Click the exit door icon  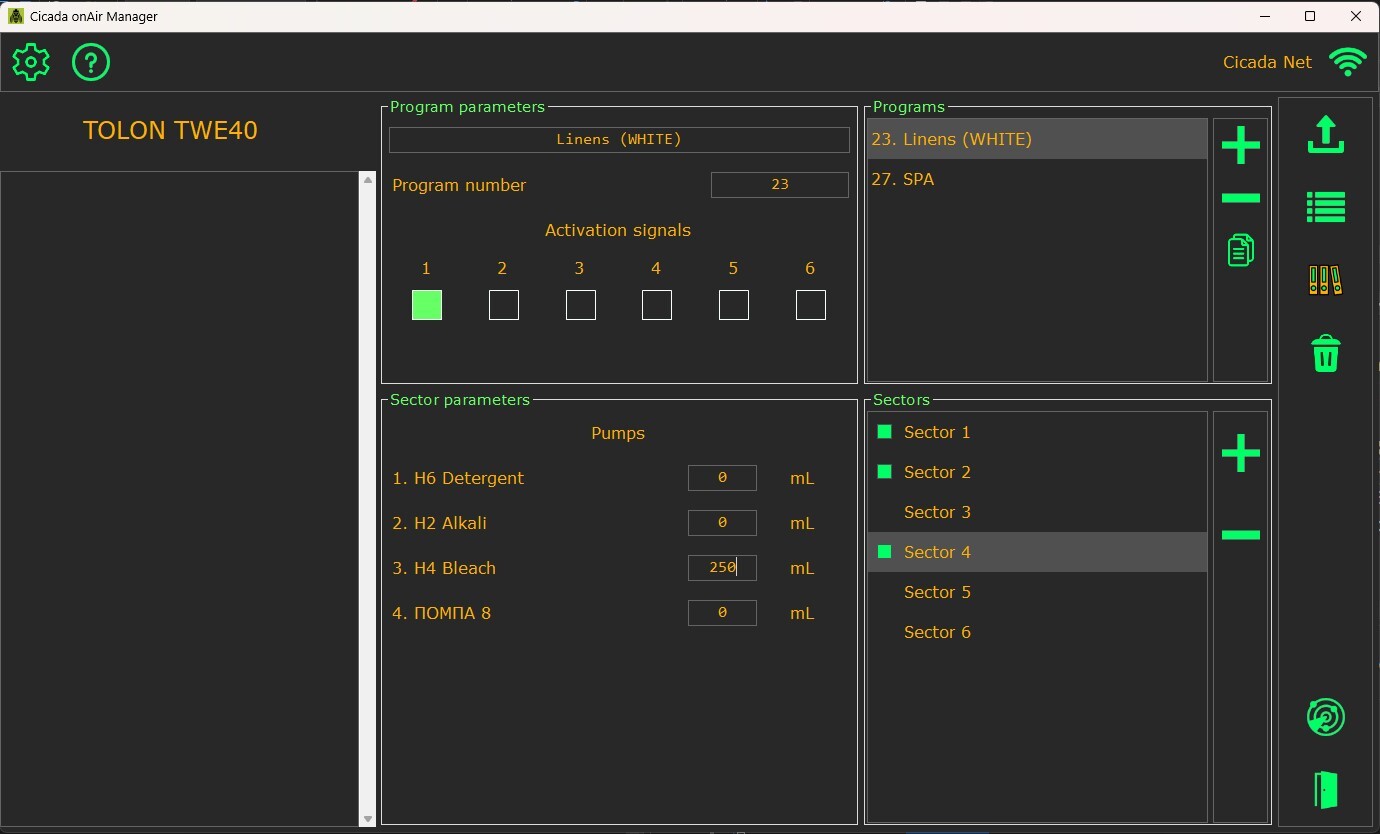coord(1325,790)
